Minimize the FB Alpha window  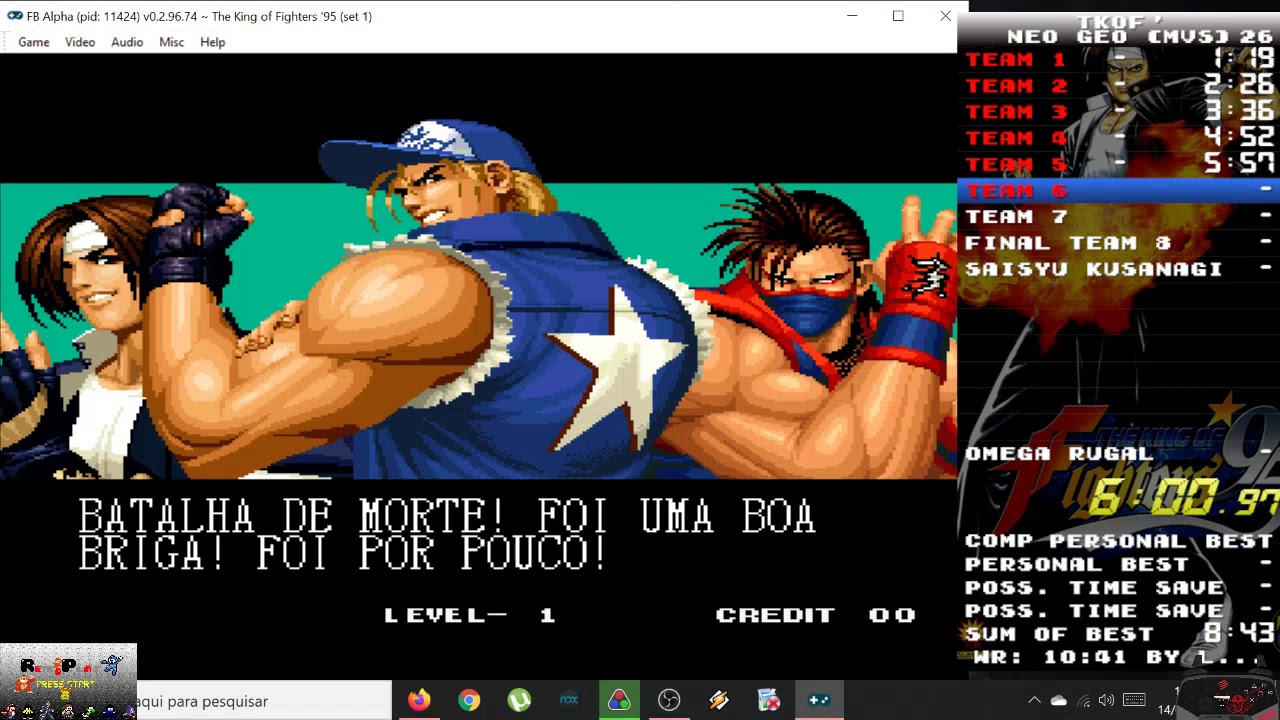(x=852, y=16)
